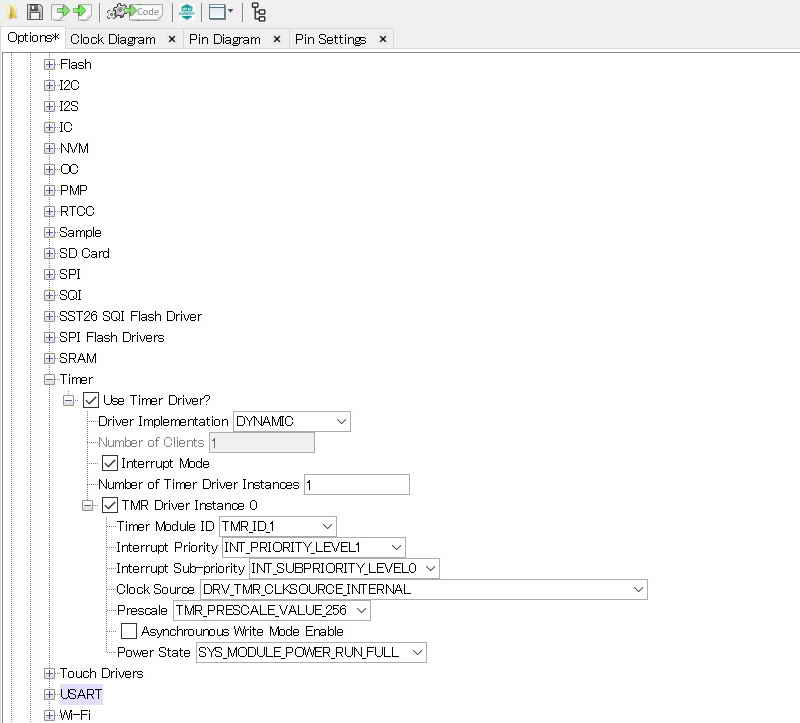Click the Flash label in tree
Screen dimensions: 800x723
click(x=76, y=64)
